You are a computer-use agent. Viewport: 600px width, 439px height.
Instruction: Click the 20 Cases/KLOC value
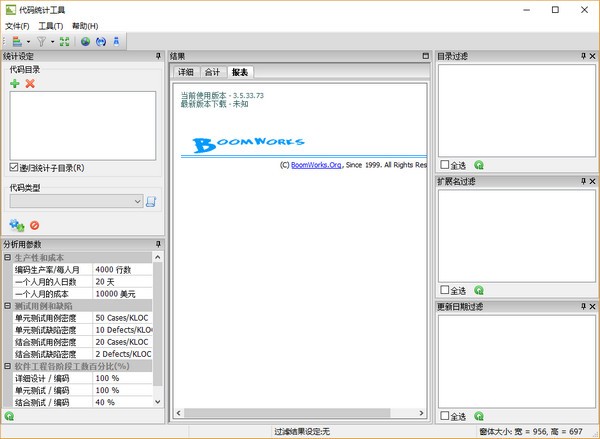click(122, 342)
